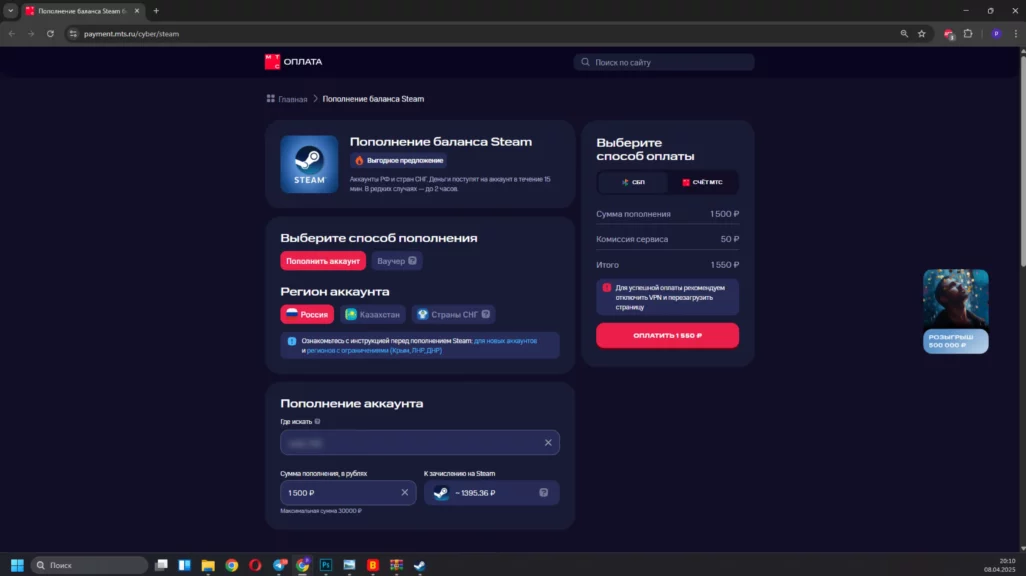Open the Chrome three-dot menu
Screen dimensions: 1026x576
tap(1014, 33)
